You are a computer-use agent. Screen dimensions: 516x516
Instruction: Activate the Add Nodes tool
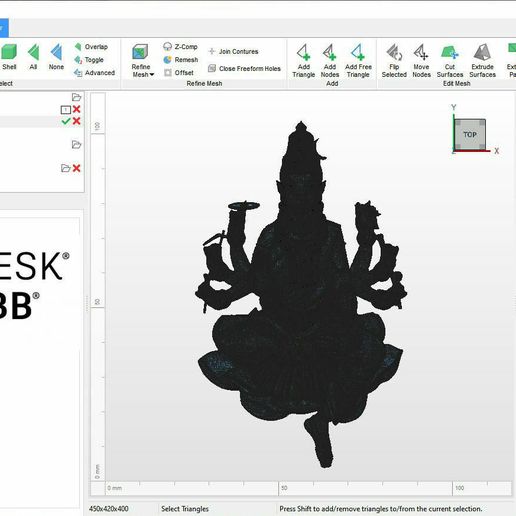(330, 61)
